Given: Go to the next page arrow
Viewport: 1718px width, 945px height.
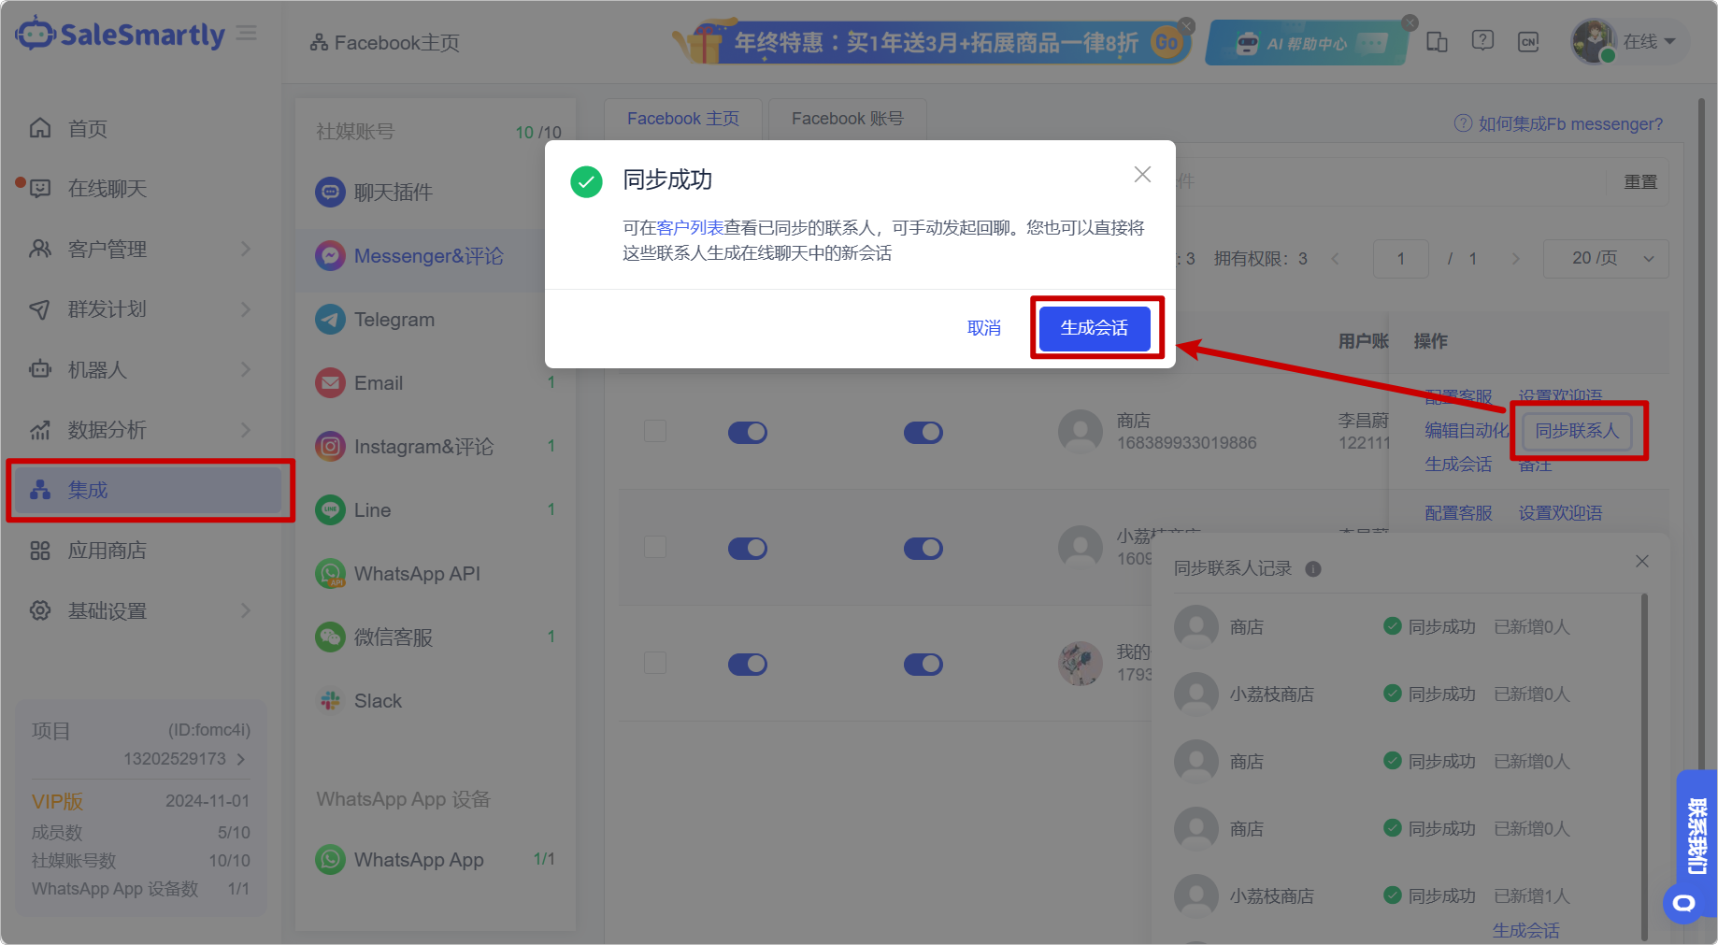Looking at the screenshot, I should coord(1516,259).
